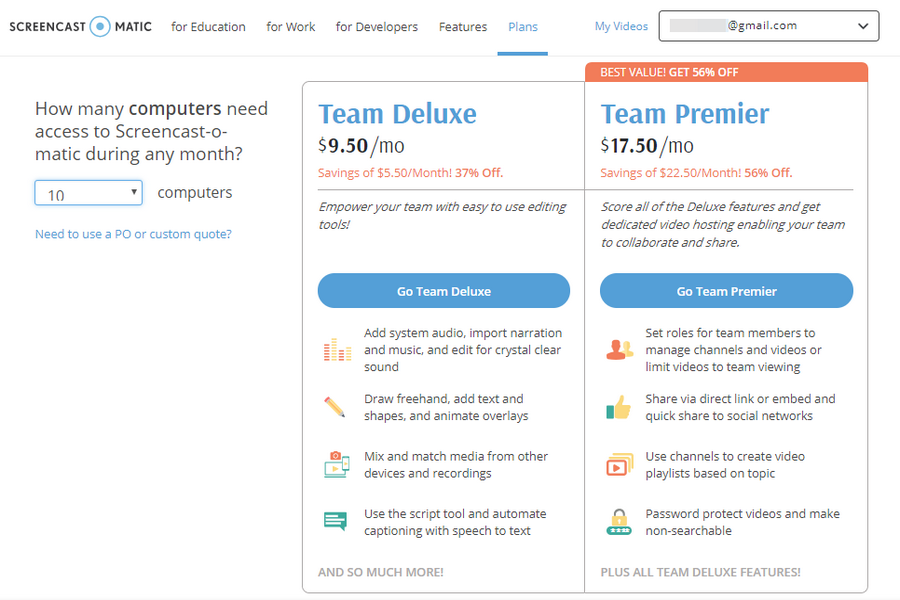This screenshot has height=600, width=900.
Task: Click the mix and match media icon
Action: coord(337,464)
